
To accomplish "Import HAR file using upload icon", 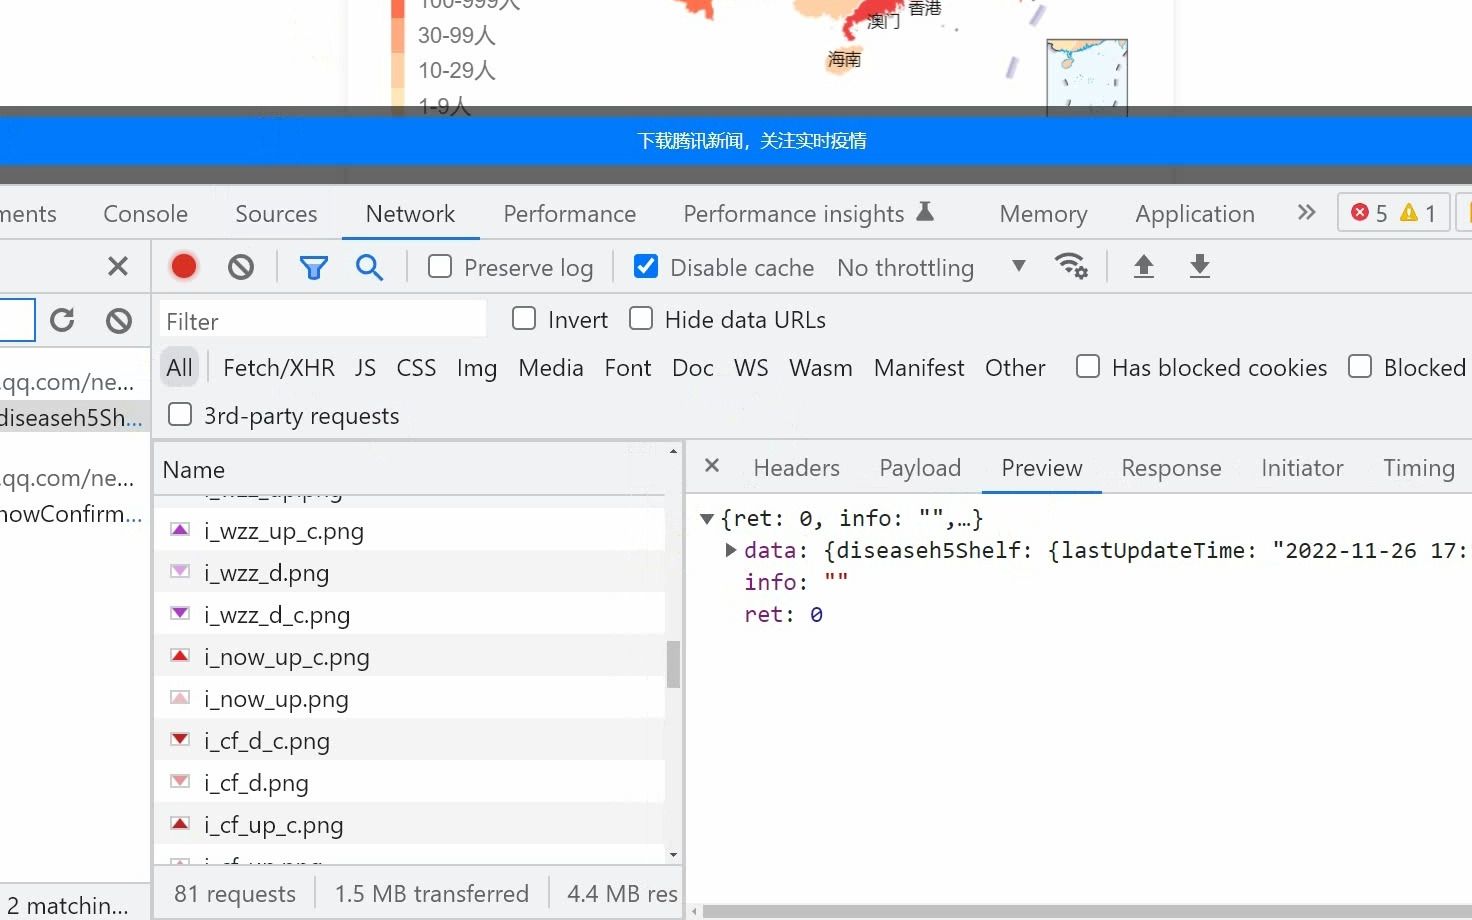I will pyautogui.click(x=1143, y=266).
